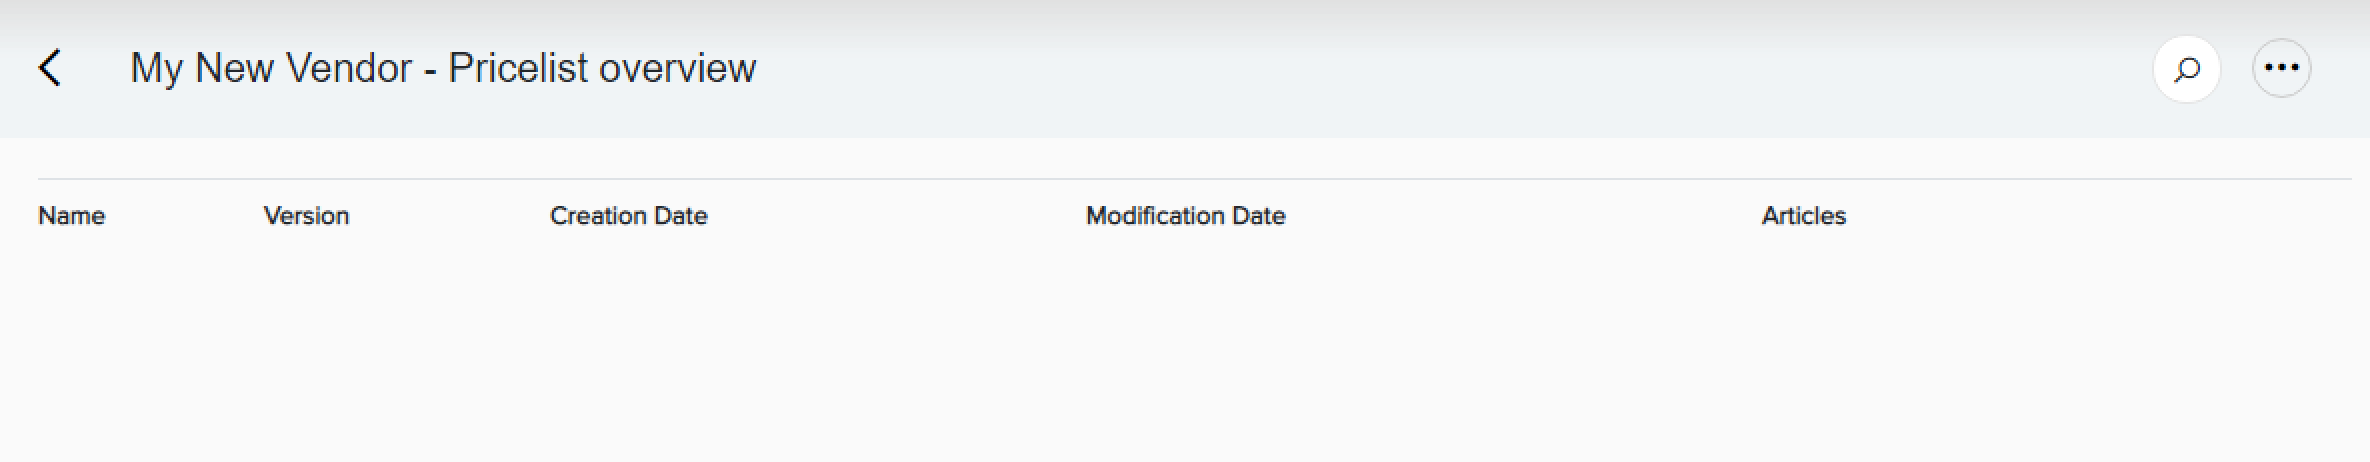Open the three-dot more options menu

[2281, 68]
